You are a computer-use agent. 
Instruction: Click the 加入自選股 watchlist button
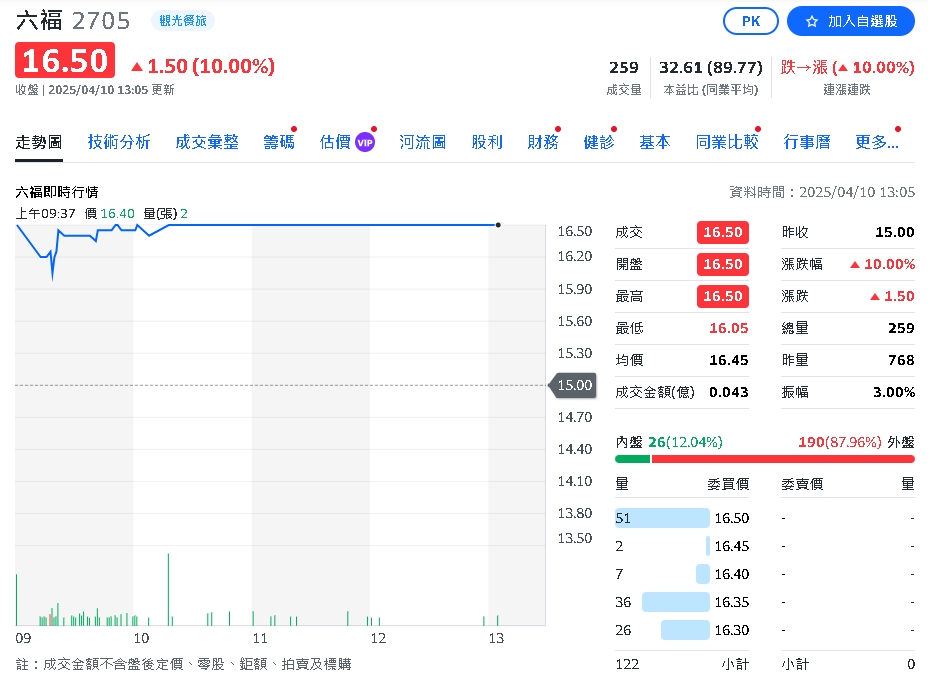850,20
